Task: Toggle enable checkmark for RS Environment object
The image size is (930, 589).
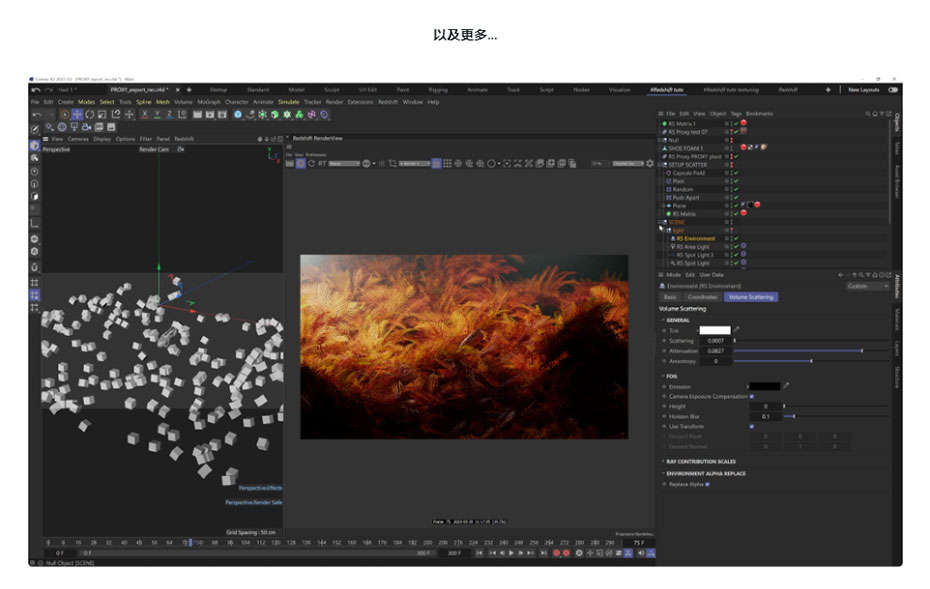Action: pos(736,238)
